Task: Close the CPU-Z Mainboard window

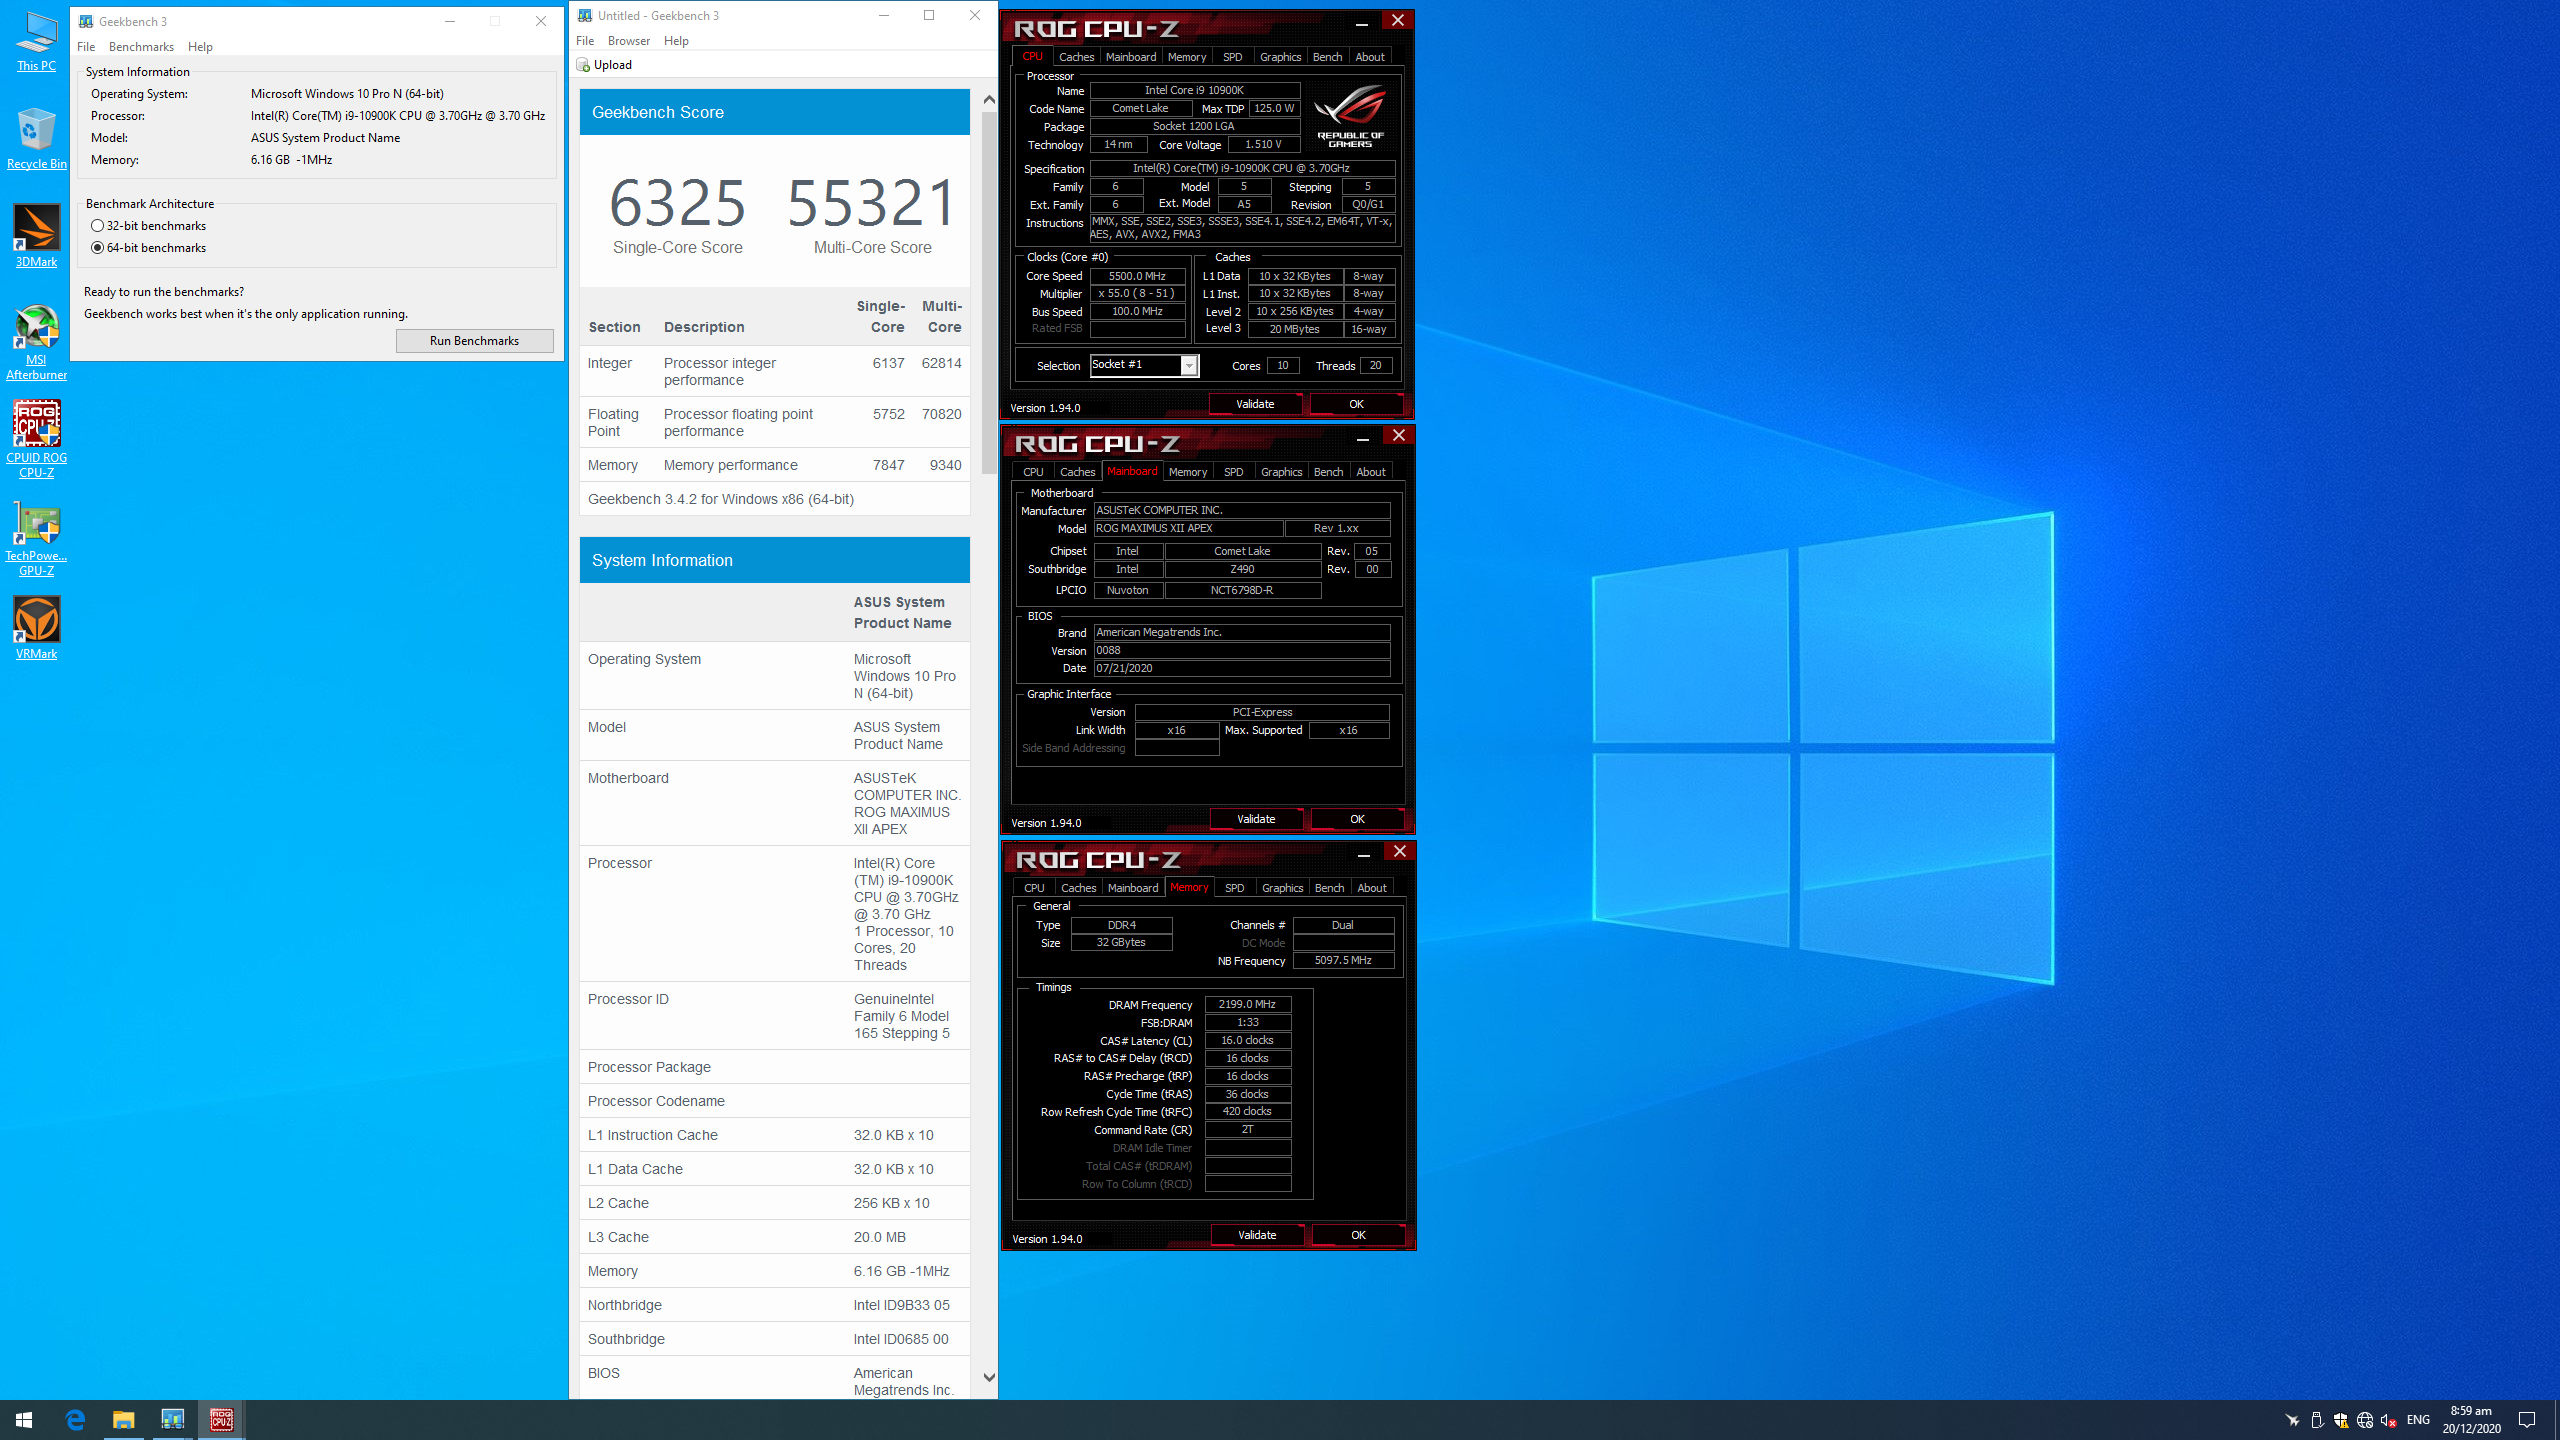Action: tap(1399, 435)
